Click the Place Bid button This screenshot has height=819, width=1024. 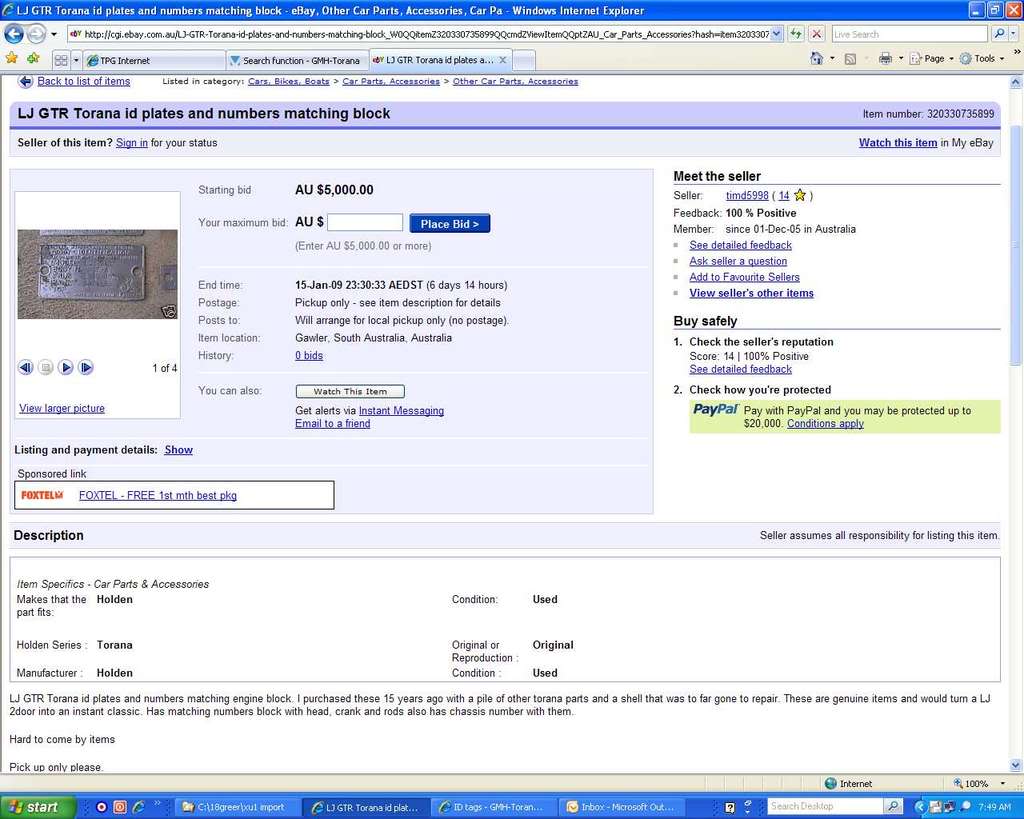[449, 224]
